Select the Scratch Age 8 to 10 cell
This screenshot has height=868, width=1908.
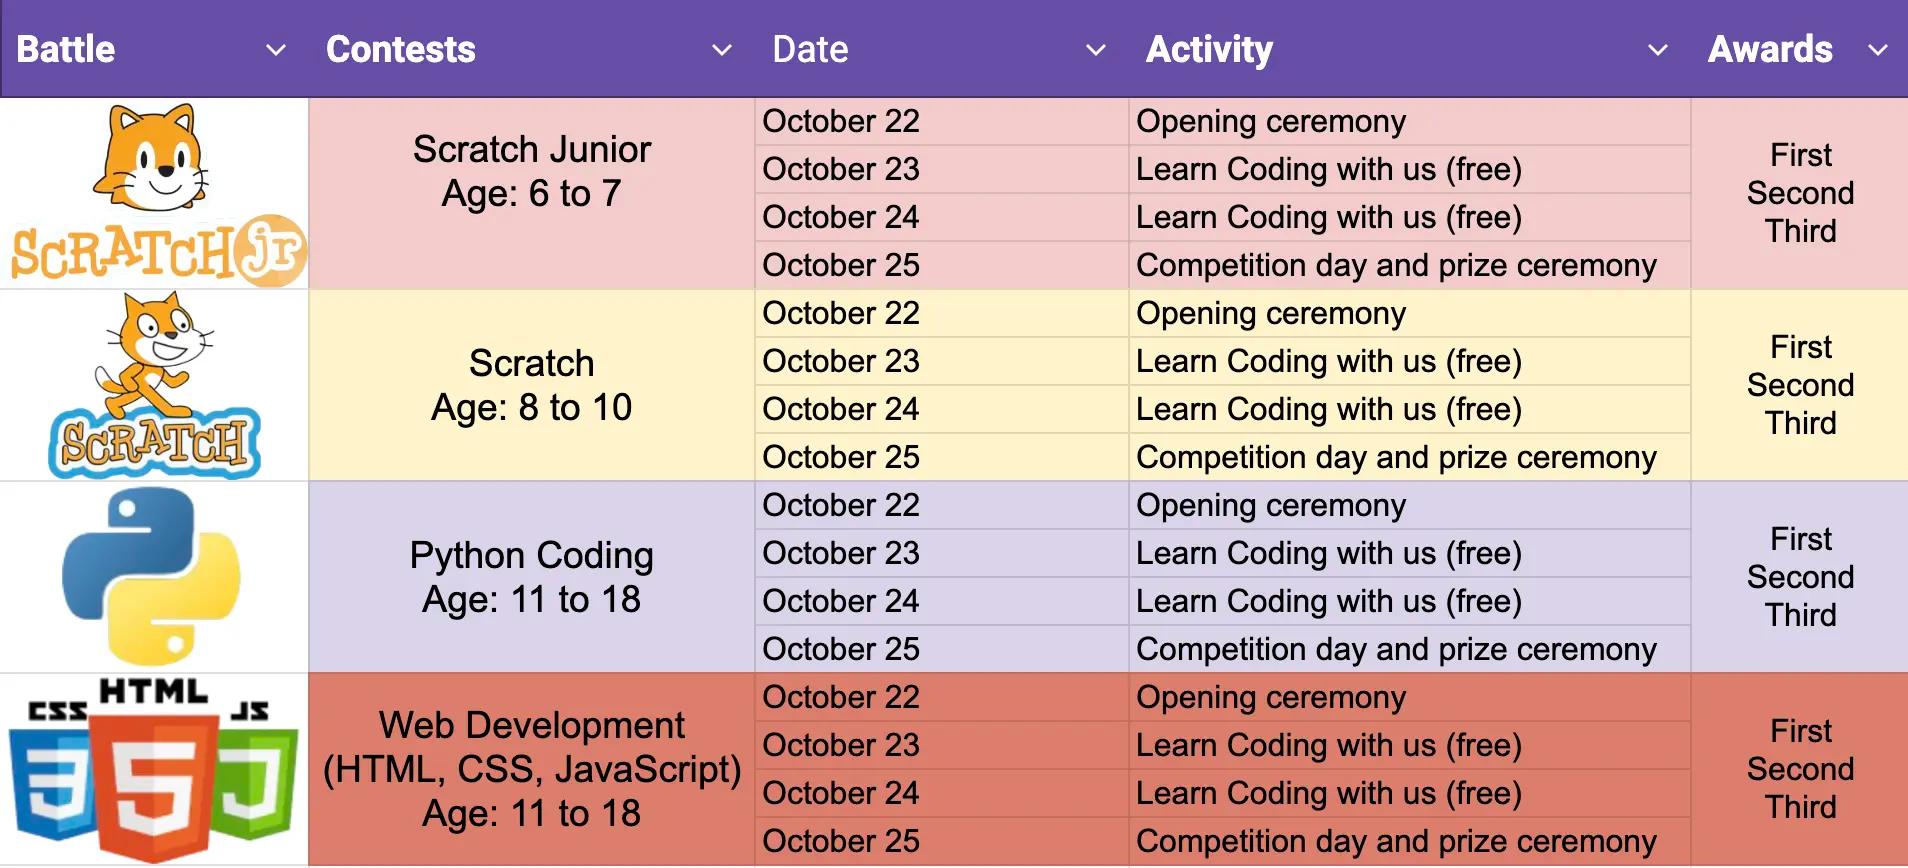point(531,385)
